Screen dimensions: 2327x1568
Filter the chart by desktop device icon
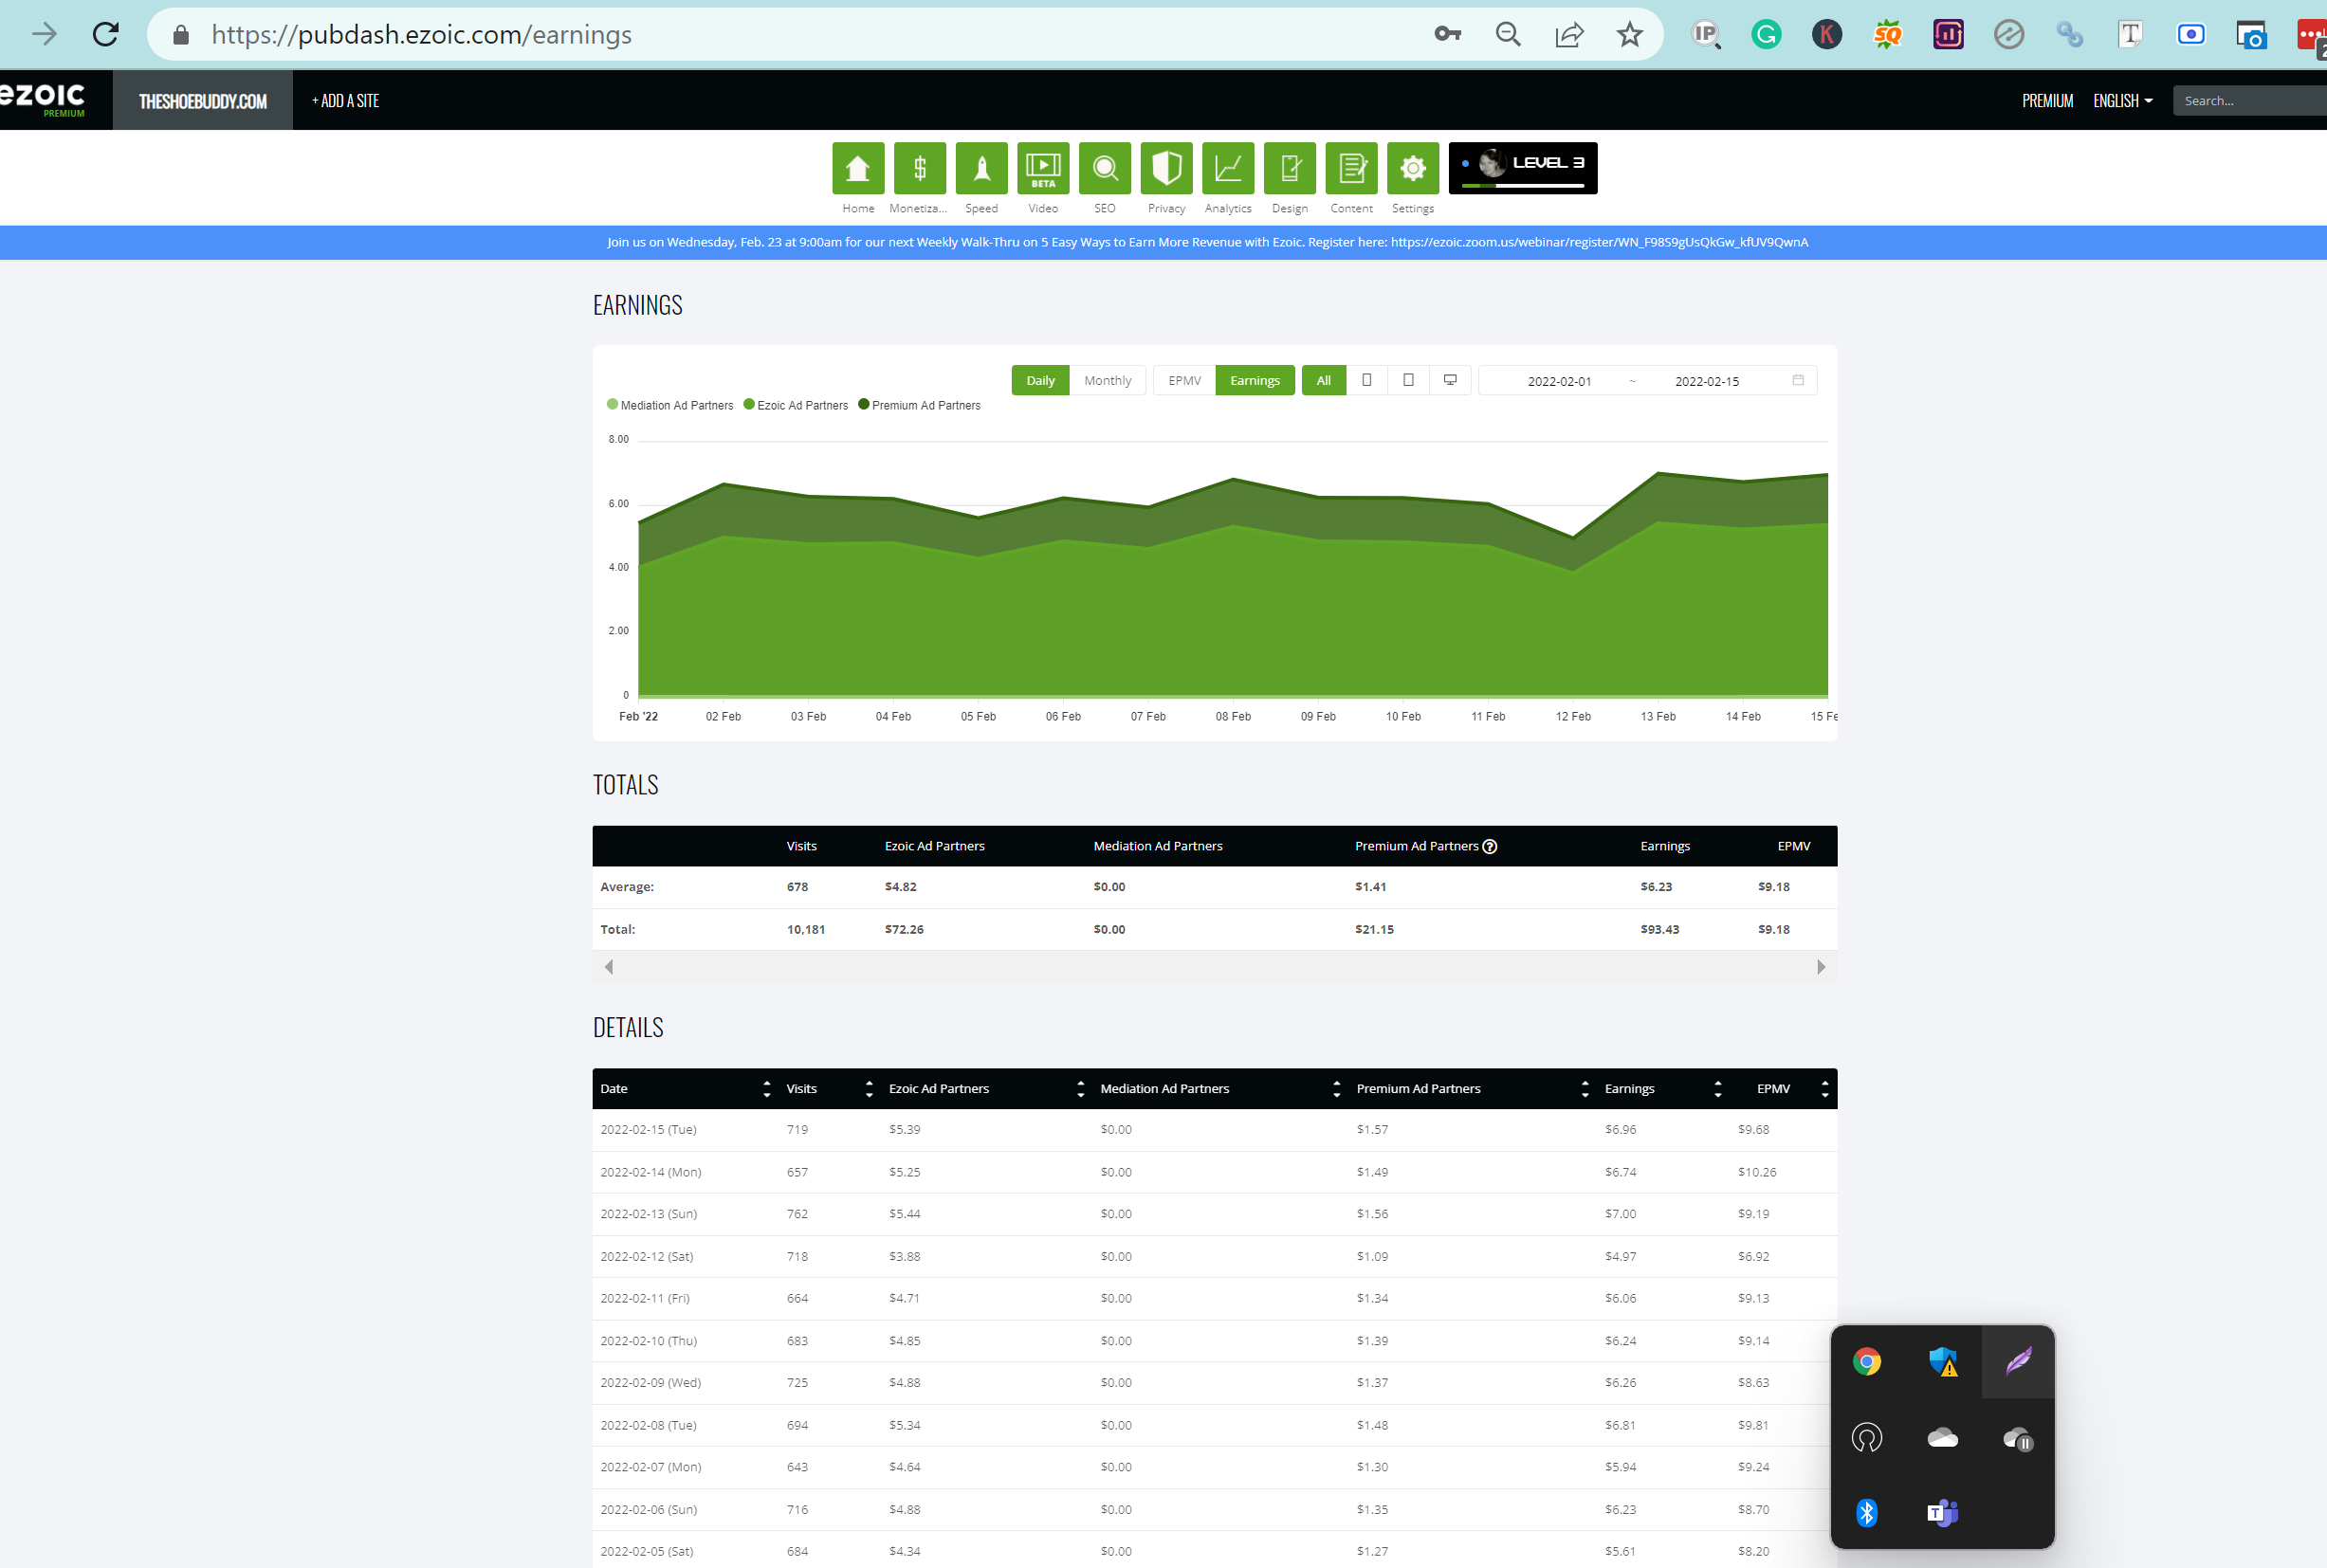(x=1450, y=380)
